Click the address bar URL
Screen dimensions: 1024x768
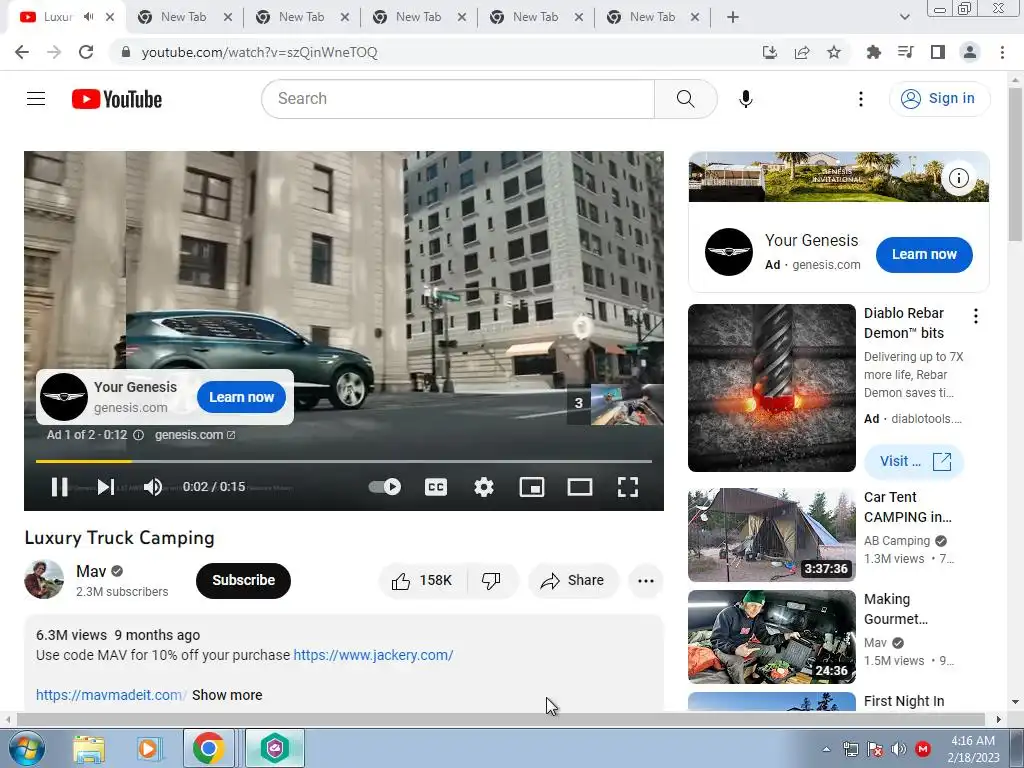tap(259, 52)
